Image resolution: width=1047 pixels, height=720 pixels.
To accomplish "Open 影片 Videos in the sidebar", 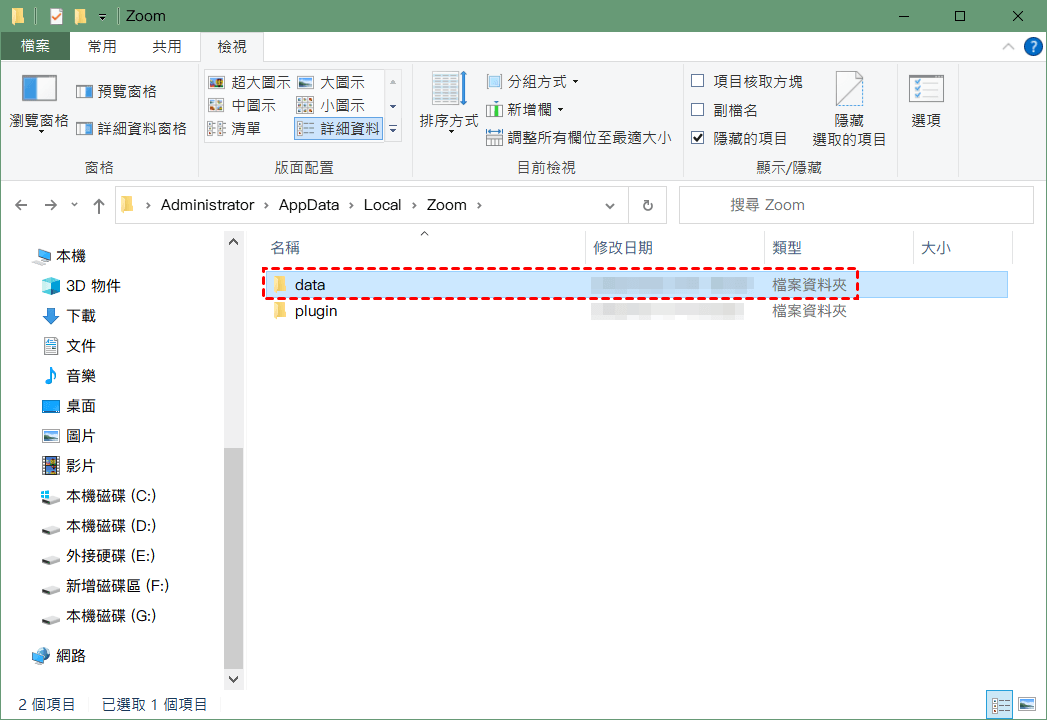I will click(69, 466).
